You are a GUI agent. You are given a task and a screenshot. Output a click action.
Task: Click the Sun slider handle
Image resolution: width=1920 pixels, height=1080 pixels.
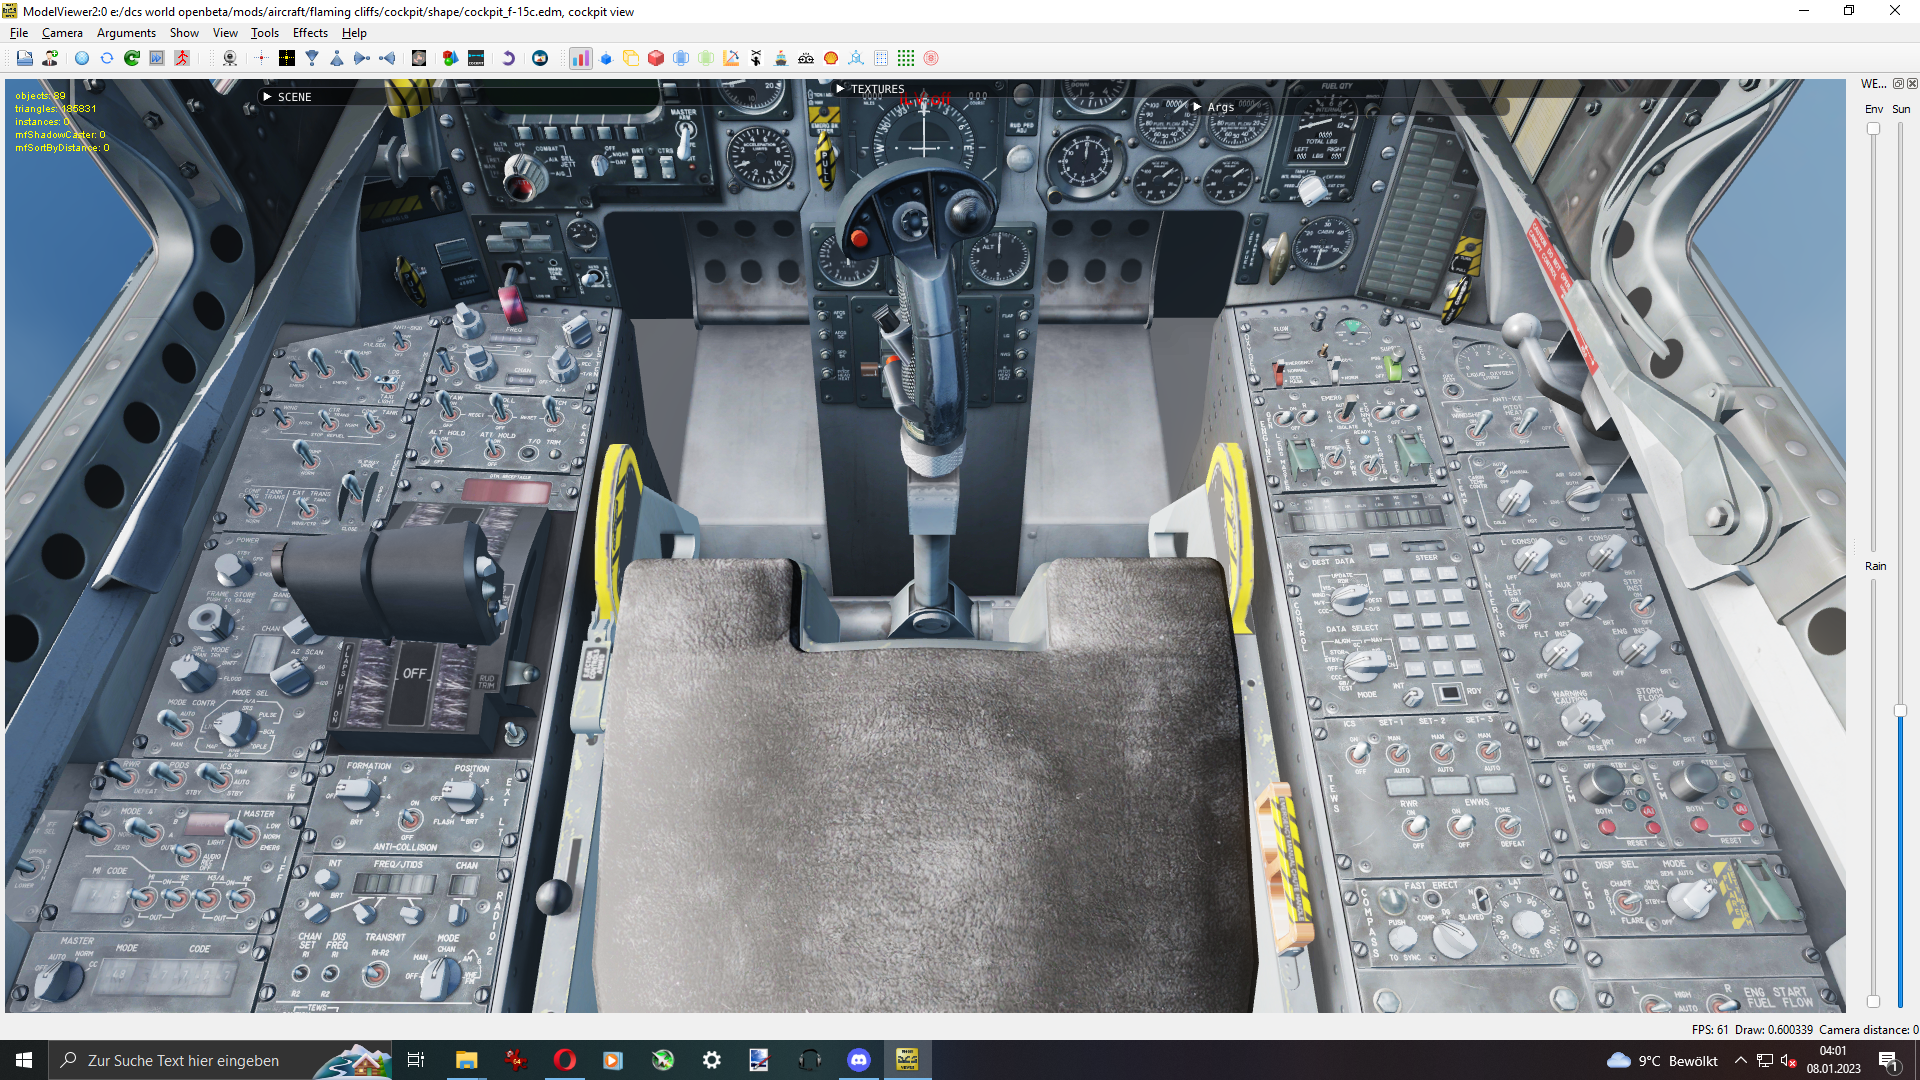1900,711
